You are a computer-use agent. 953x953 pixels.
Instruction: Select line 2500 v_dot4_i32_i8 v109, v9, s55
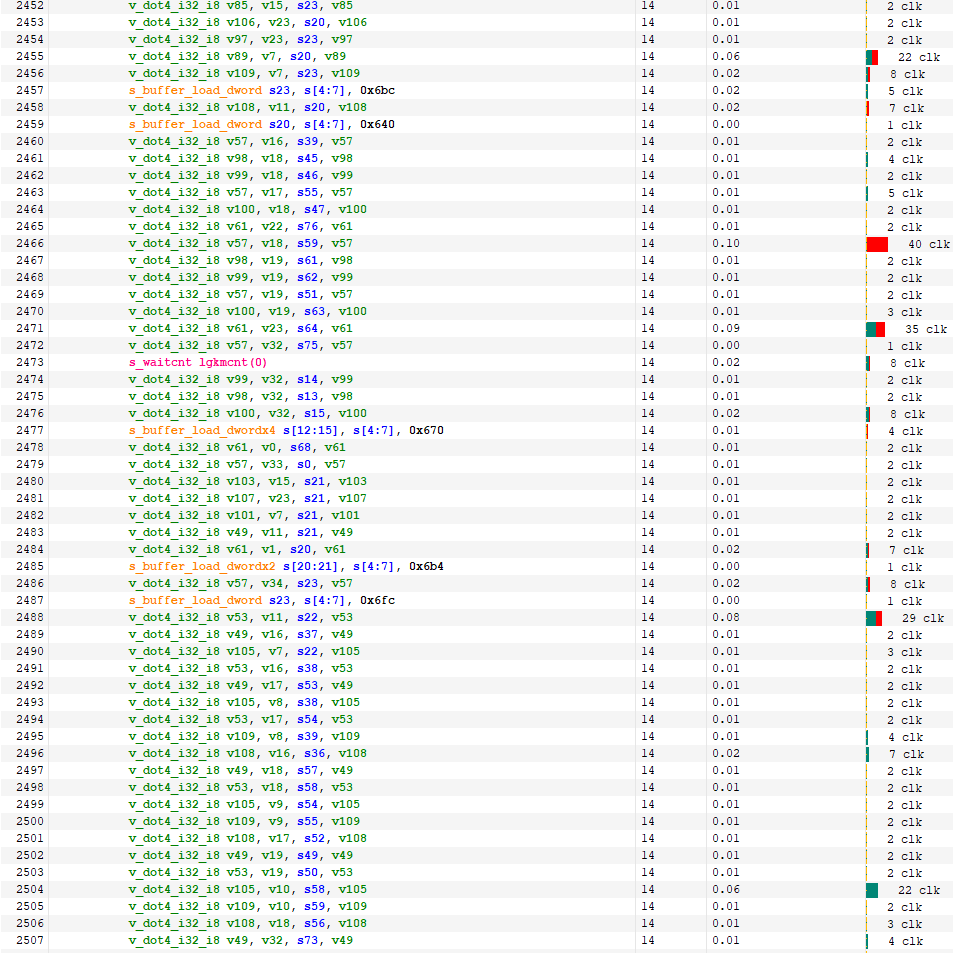pyautogui.click(x=244, y=822)
